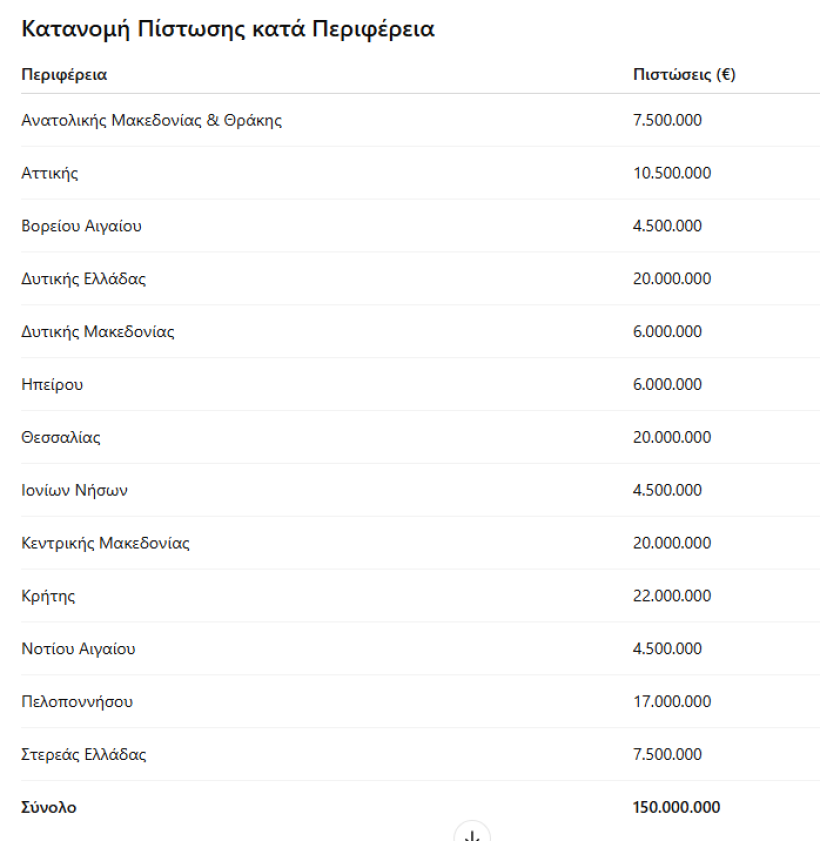Select the Περιφέρεια column header
This screenshot has height=841, width=820.
[64, 75]
